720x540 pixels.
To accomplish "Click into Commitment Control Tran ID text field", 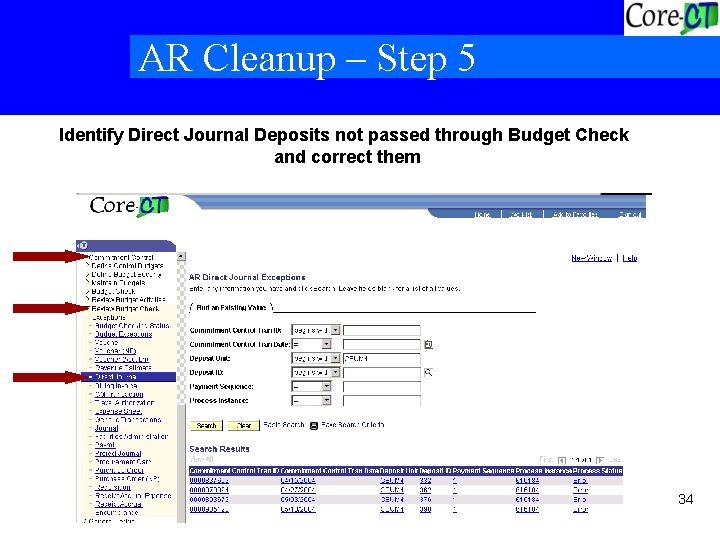I will click(x=382, y=330).
